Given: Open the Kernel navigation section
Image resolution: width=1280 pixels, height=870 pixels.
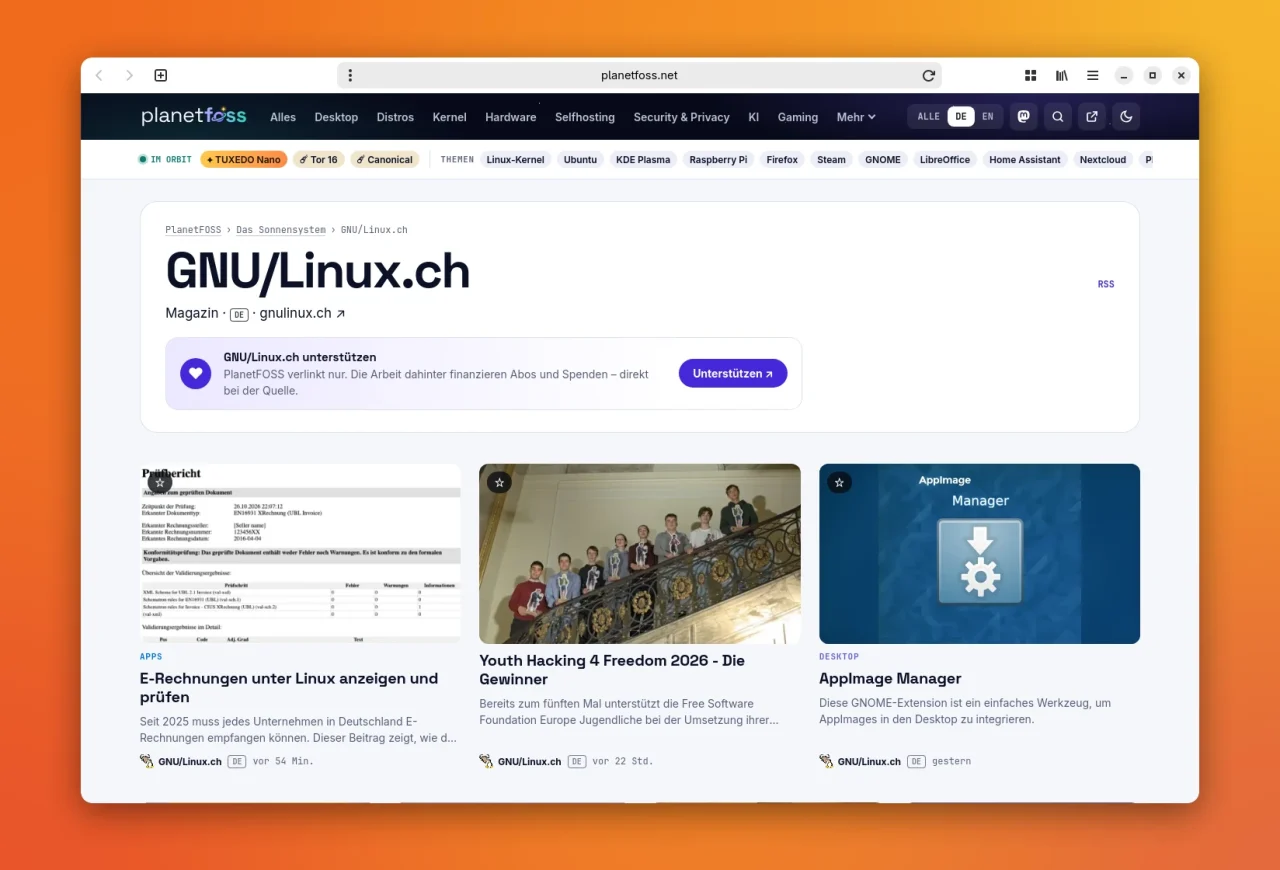Looking at the screenshot, I should [x=450, y=117].
